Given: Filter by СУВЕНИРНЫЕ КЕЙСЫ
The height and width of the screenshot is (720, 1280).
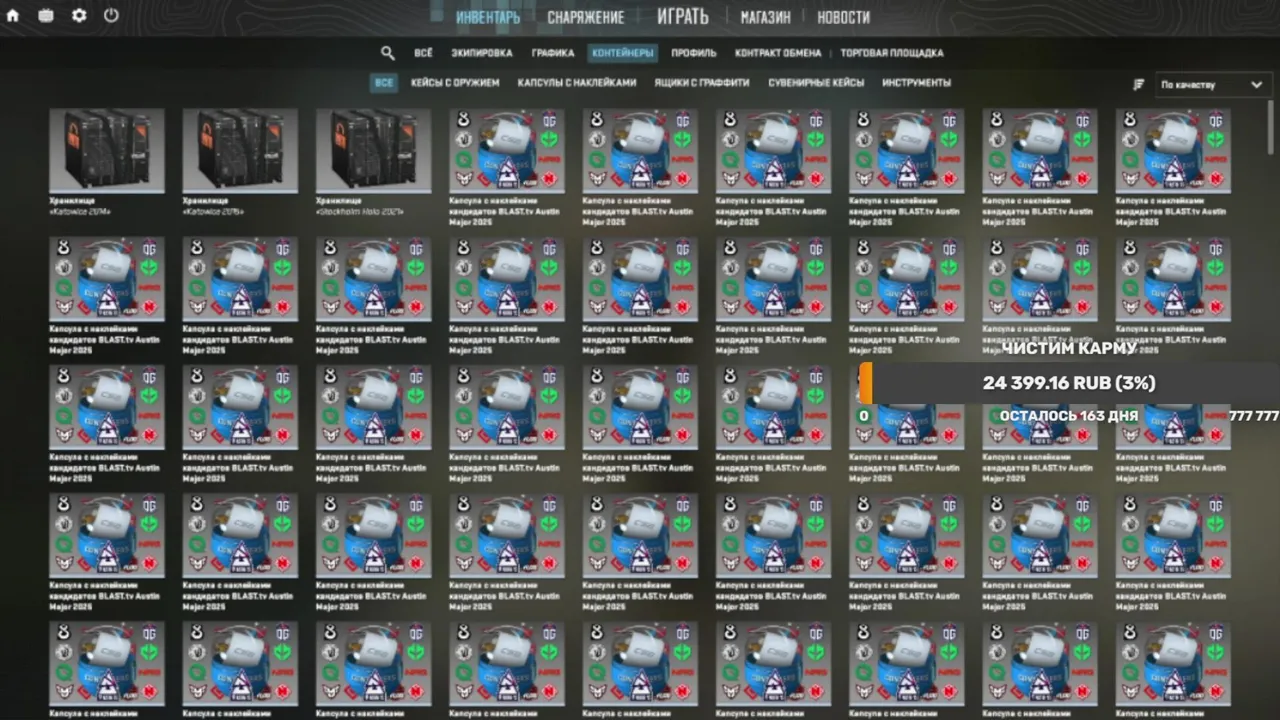Looking at the screenshot, I should click(816, 83).
